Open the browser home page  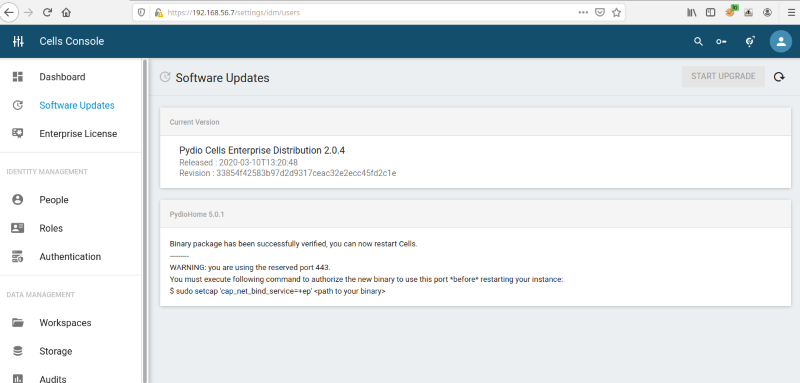point(66,12)
